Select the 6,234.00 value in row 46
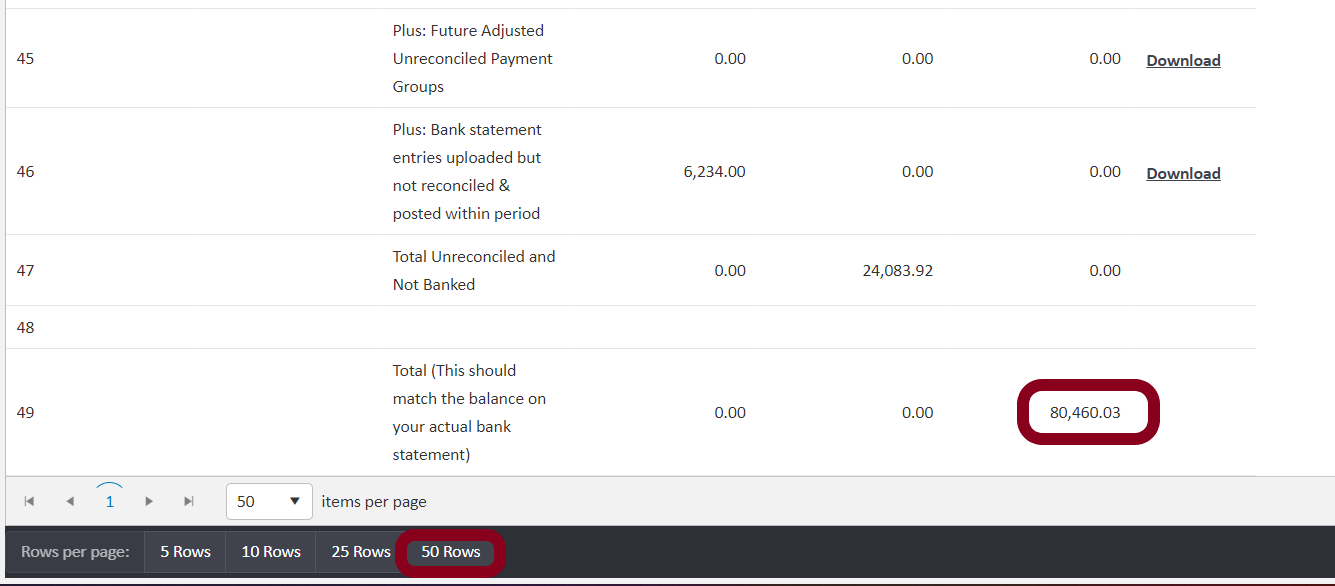Viewport: 1335px width, 586px height. coord(714,172)
